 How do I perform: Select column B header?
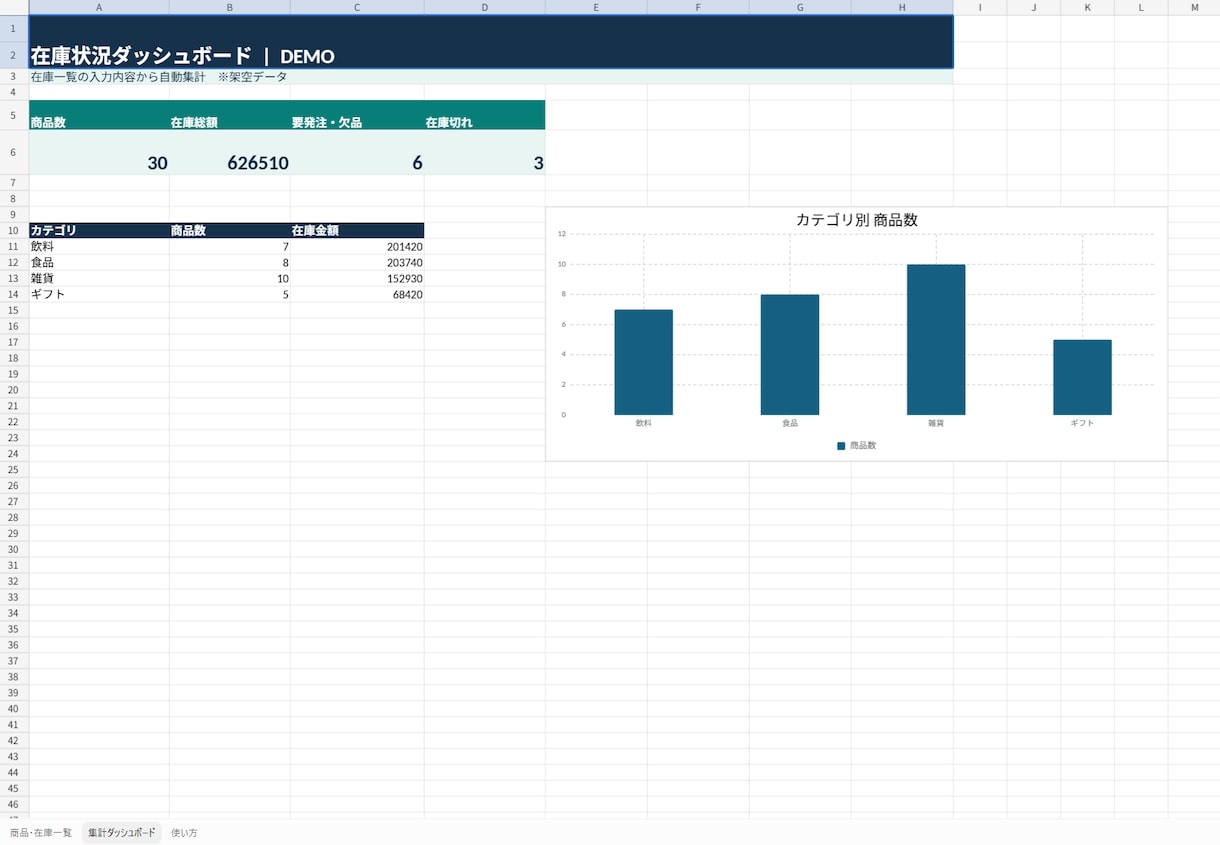pyautogui.click(x=230, y=7)
